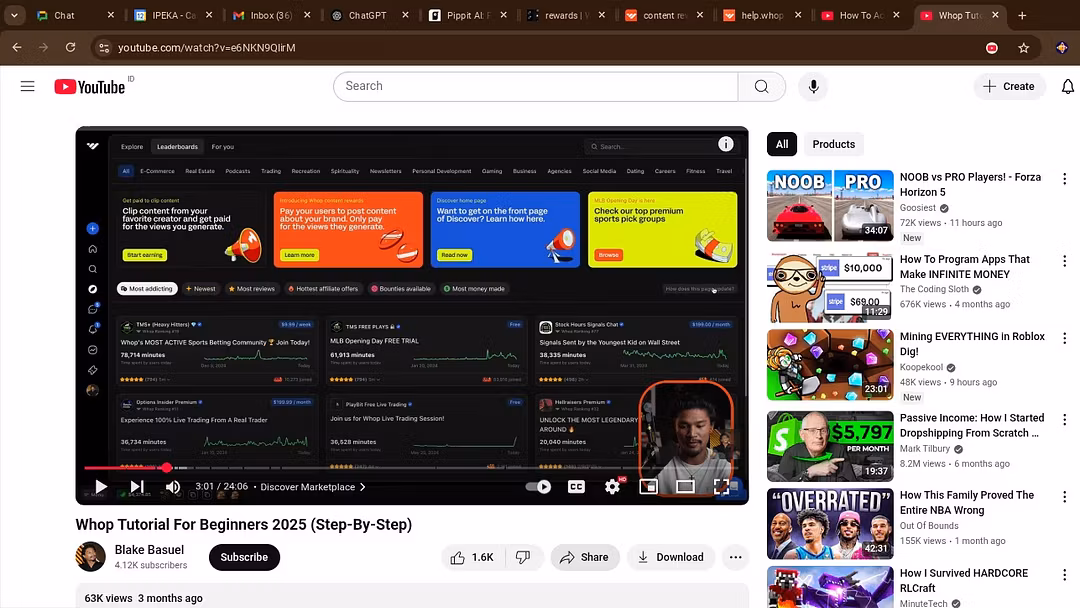Toggle the autoplay switch

(x=539, y=487)
